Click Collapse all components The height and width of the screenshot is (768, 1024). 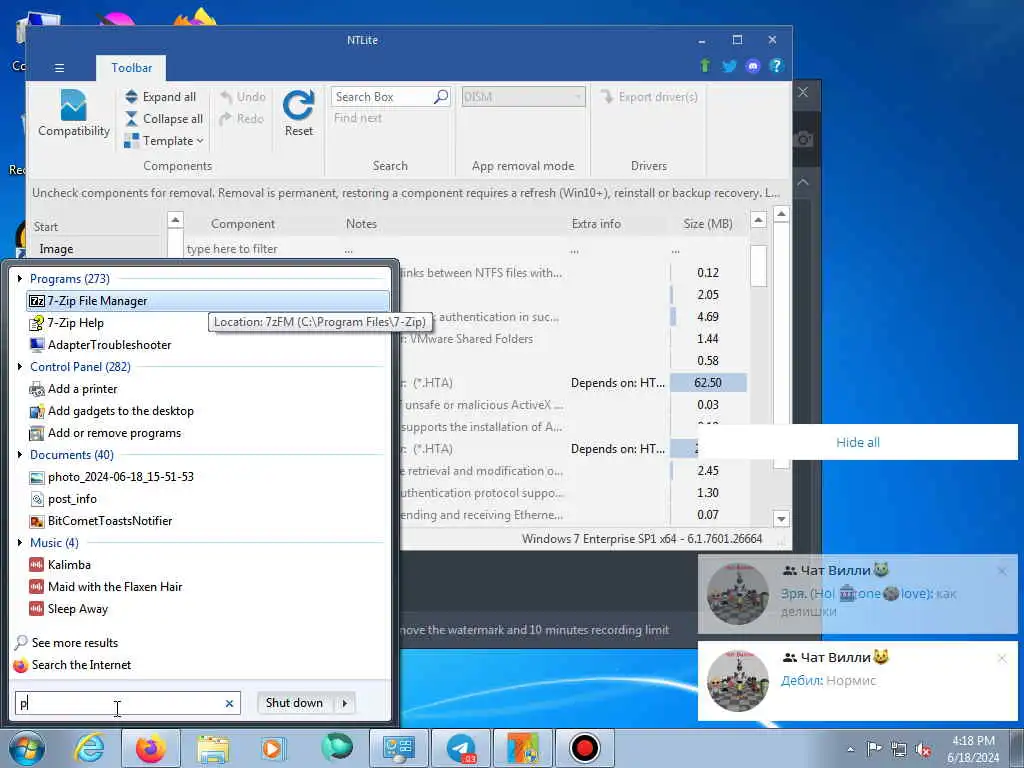[164, 119]
